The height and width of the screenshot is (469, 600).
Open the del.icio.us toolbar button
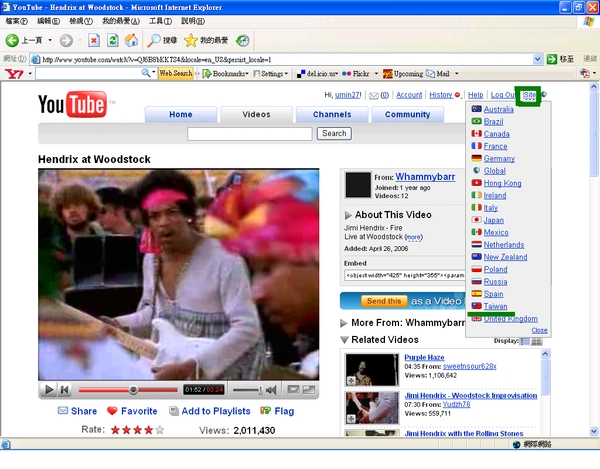click(317, 73)
